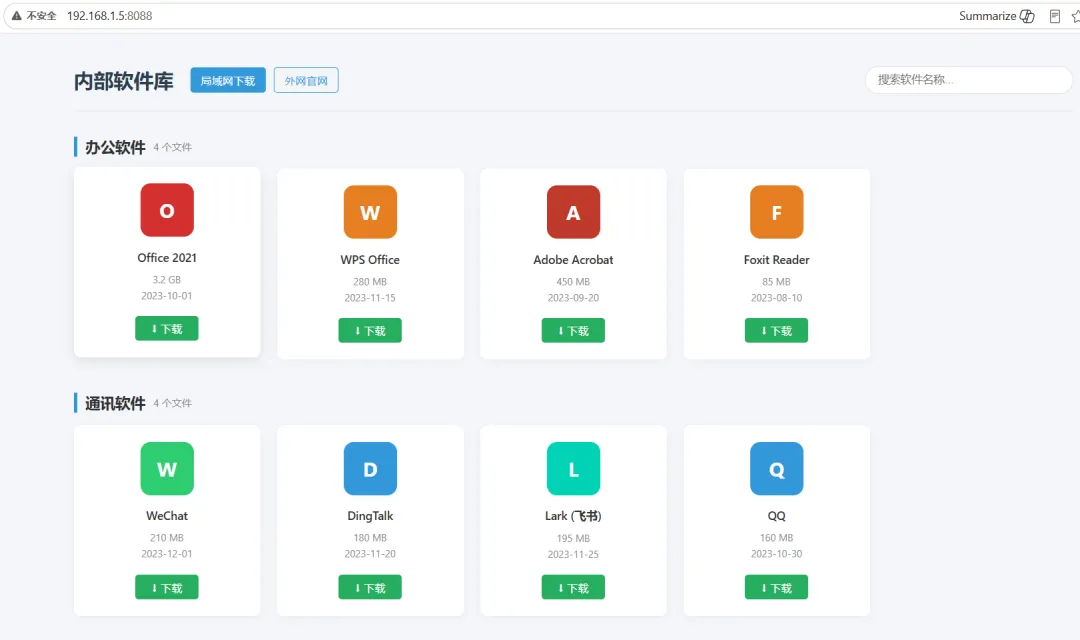Download Foxit Reader
The height and width of the screenshot is (640, 1080).
click(776, 331)
